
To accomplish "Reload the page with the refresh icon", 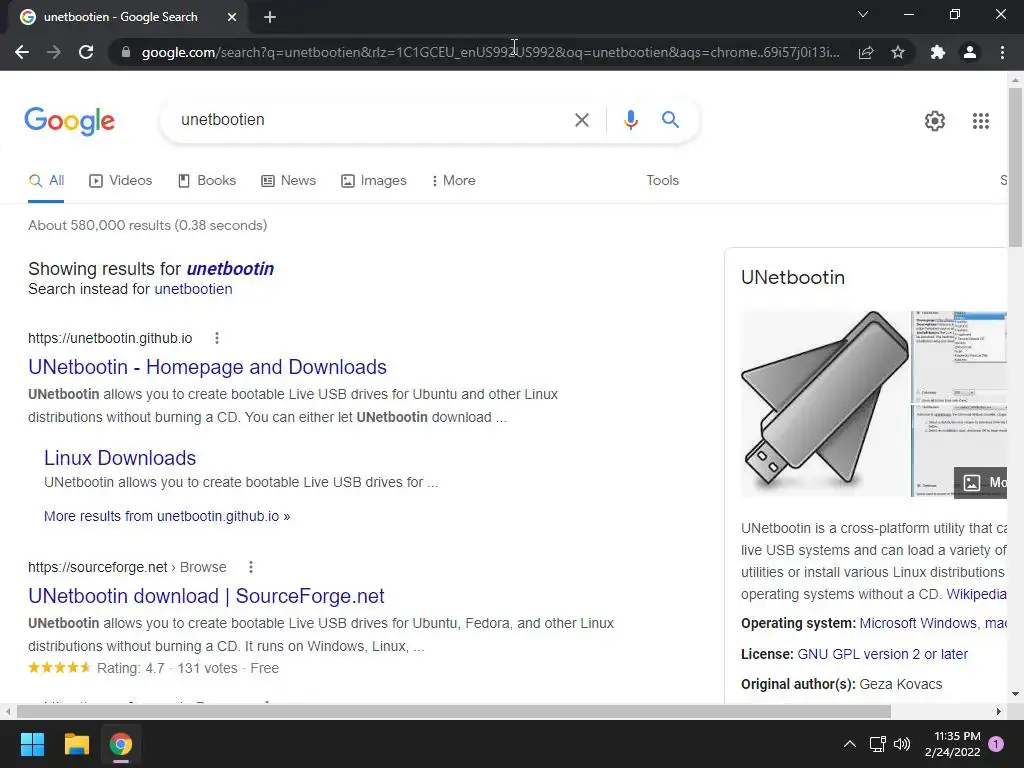I will [86, 52].
